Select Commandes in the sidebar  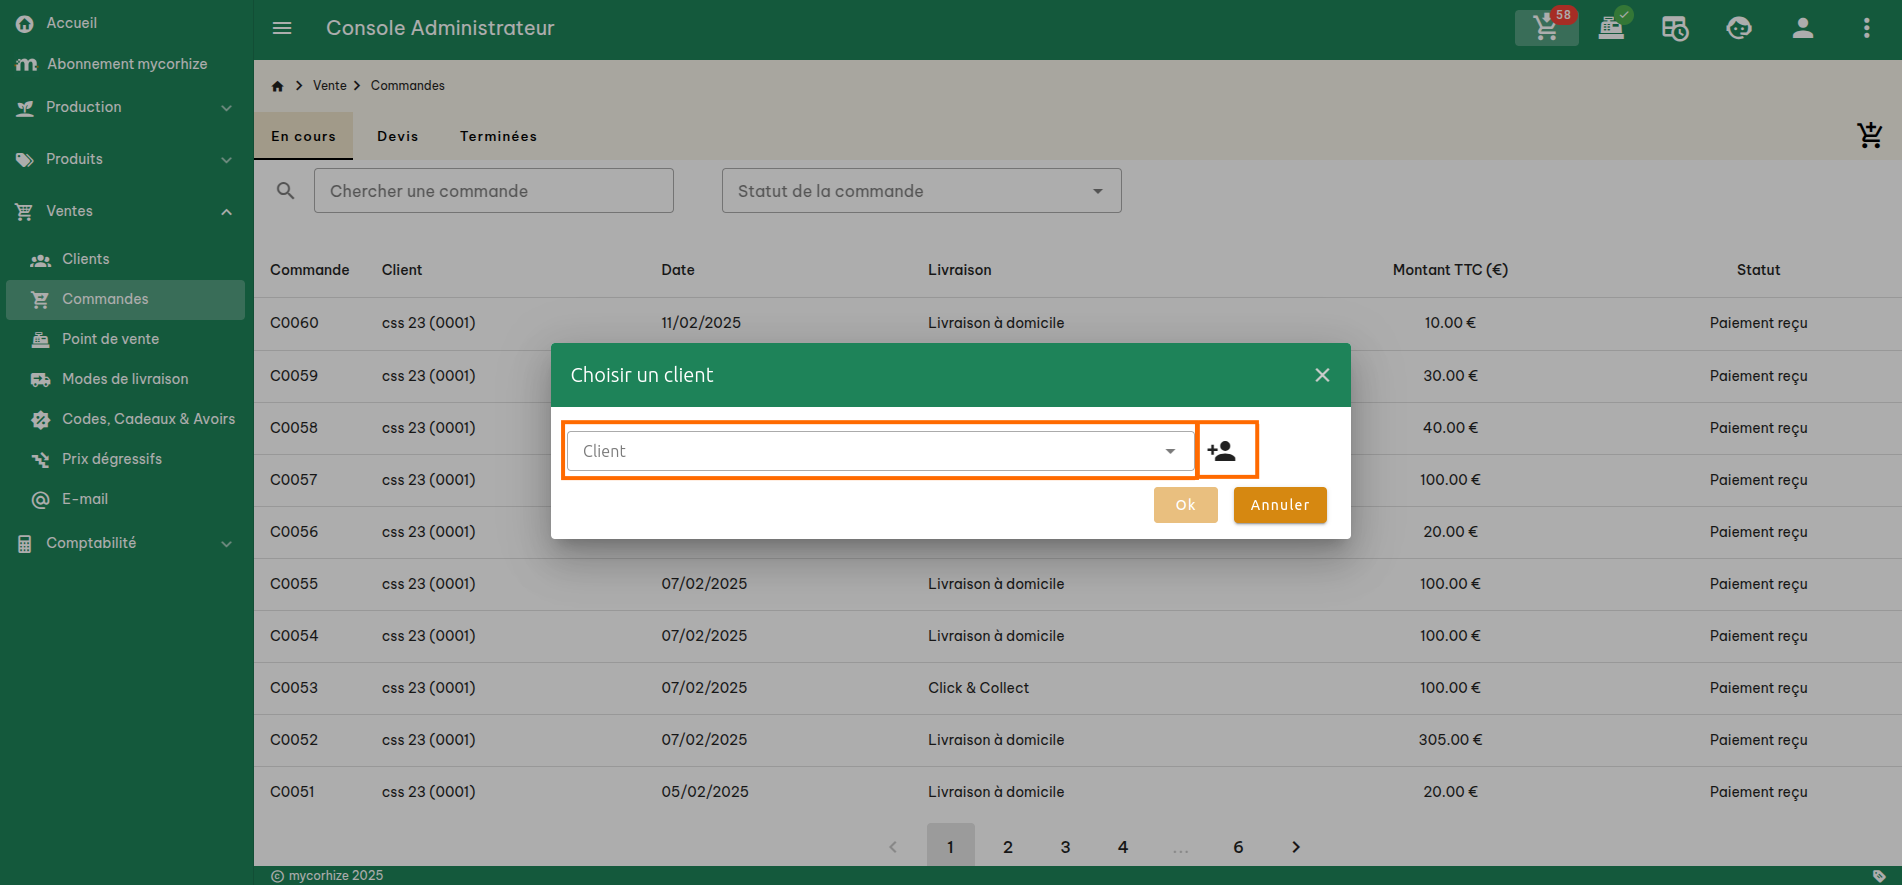click(x=126, y=299)
